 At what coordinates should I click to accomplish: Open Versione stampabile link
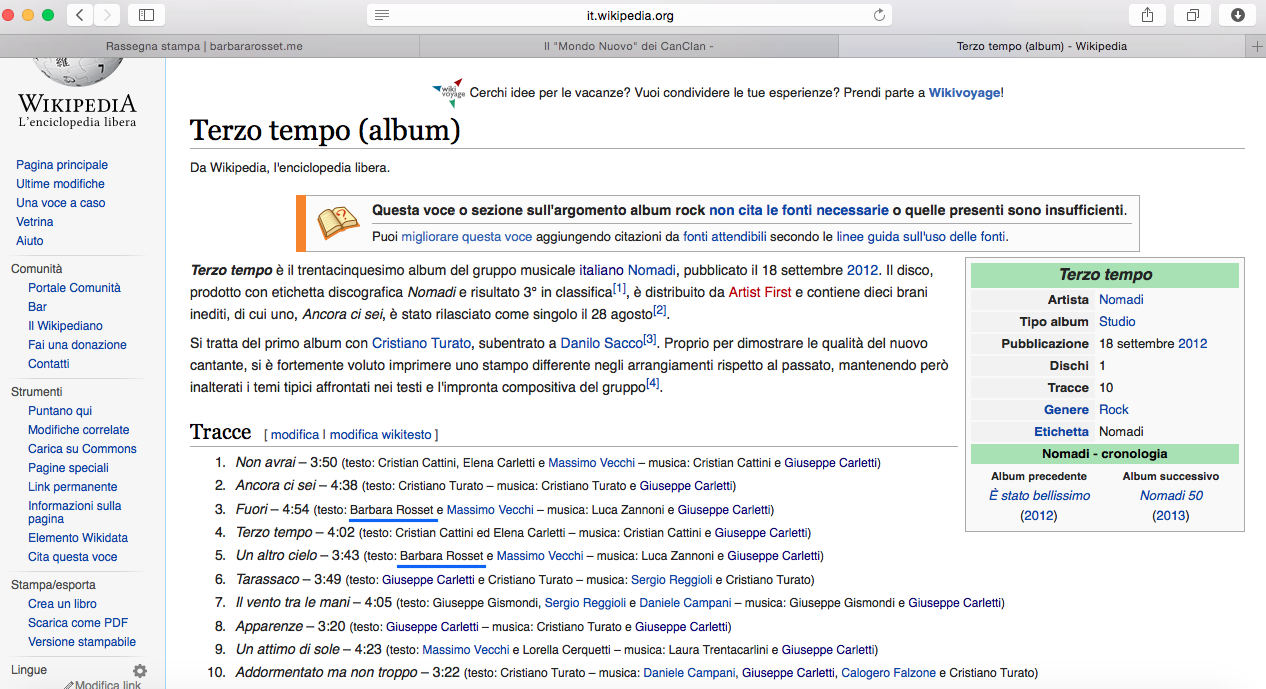tap(82, 642)
